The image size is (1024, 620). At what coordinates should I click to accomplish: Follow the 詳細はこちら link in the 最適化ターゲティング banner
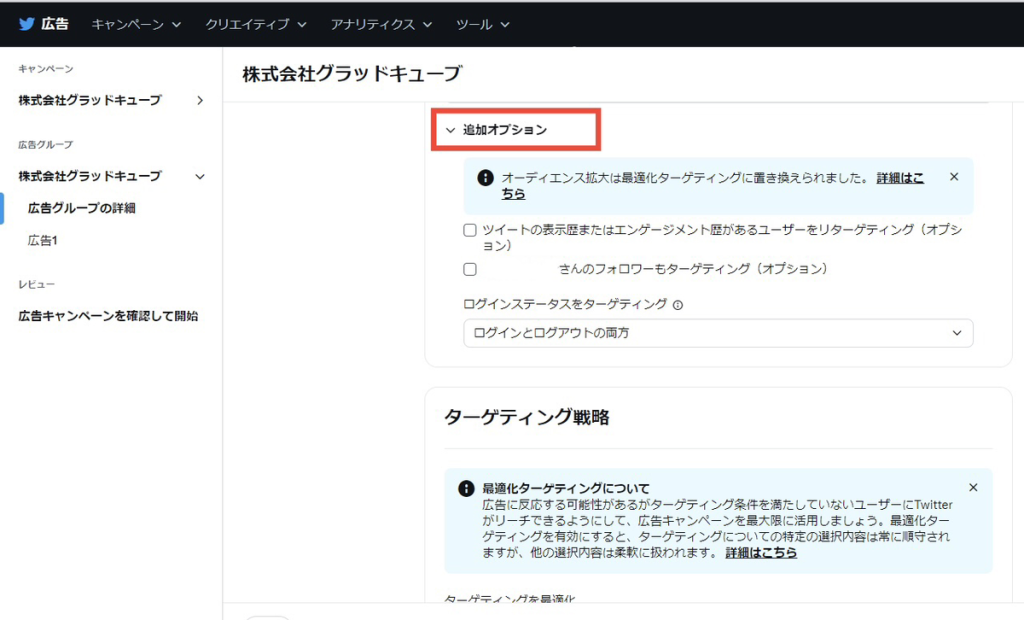761,553
